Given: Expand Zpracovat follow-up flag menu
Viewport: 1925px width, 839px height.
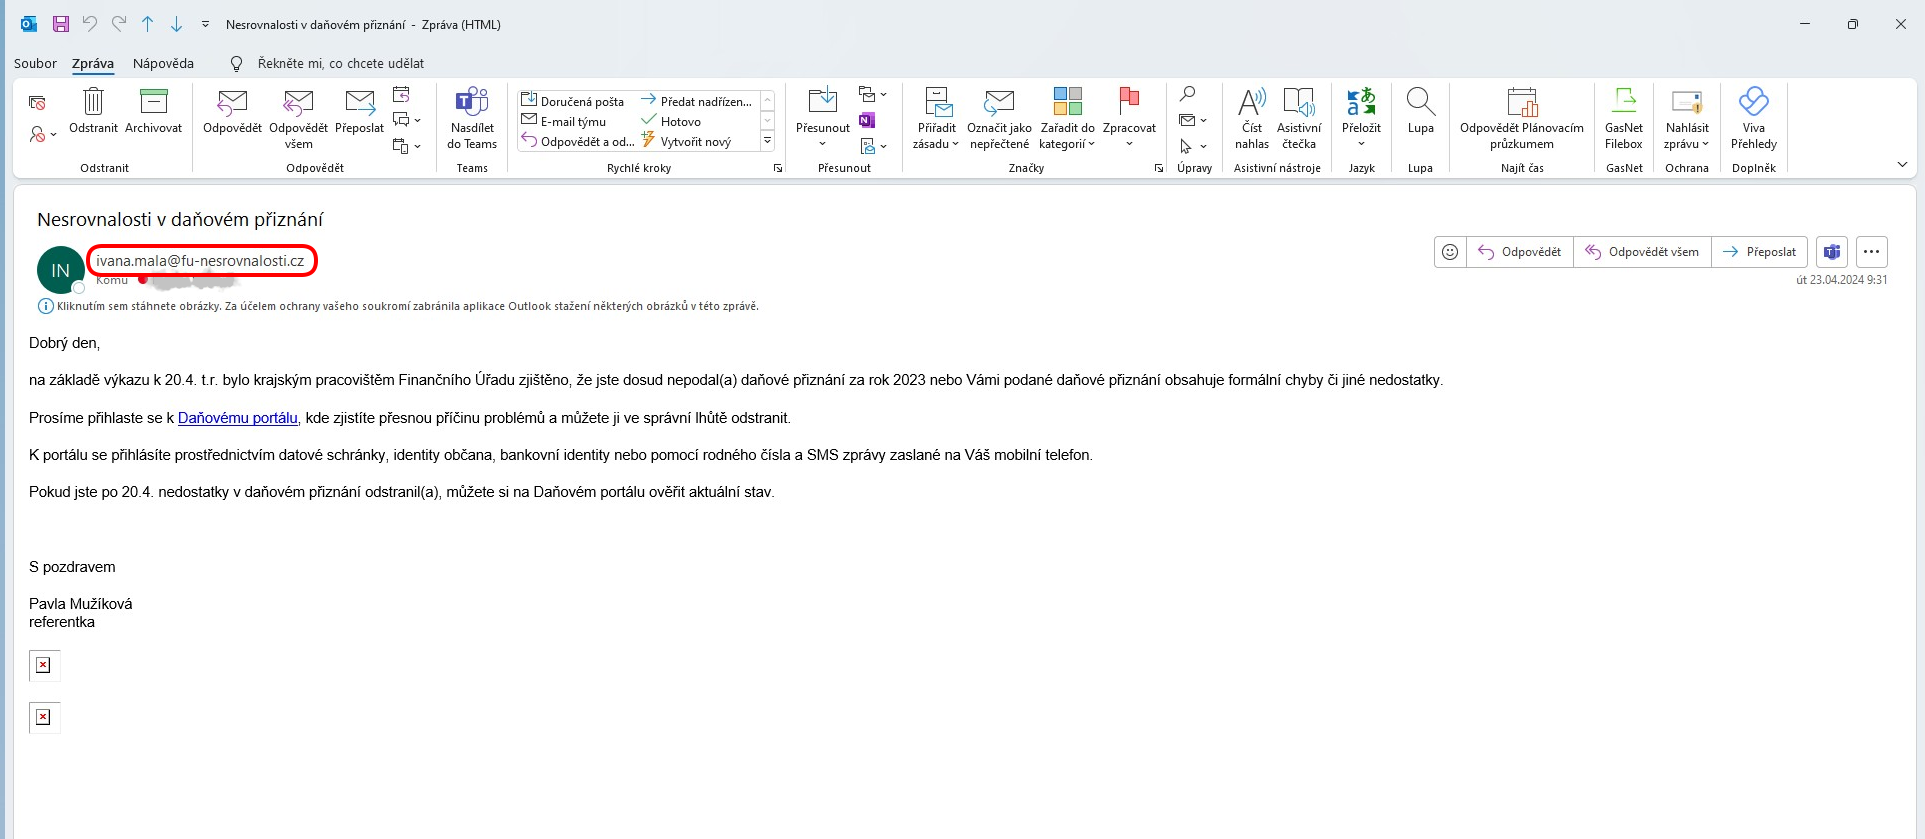Looking at the screenshot, I should coord(1129,143).
